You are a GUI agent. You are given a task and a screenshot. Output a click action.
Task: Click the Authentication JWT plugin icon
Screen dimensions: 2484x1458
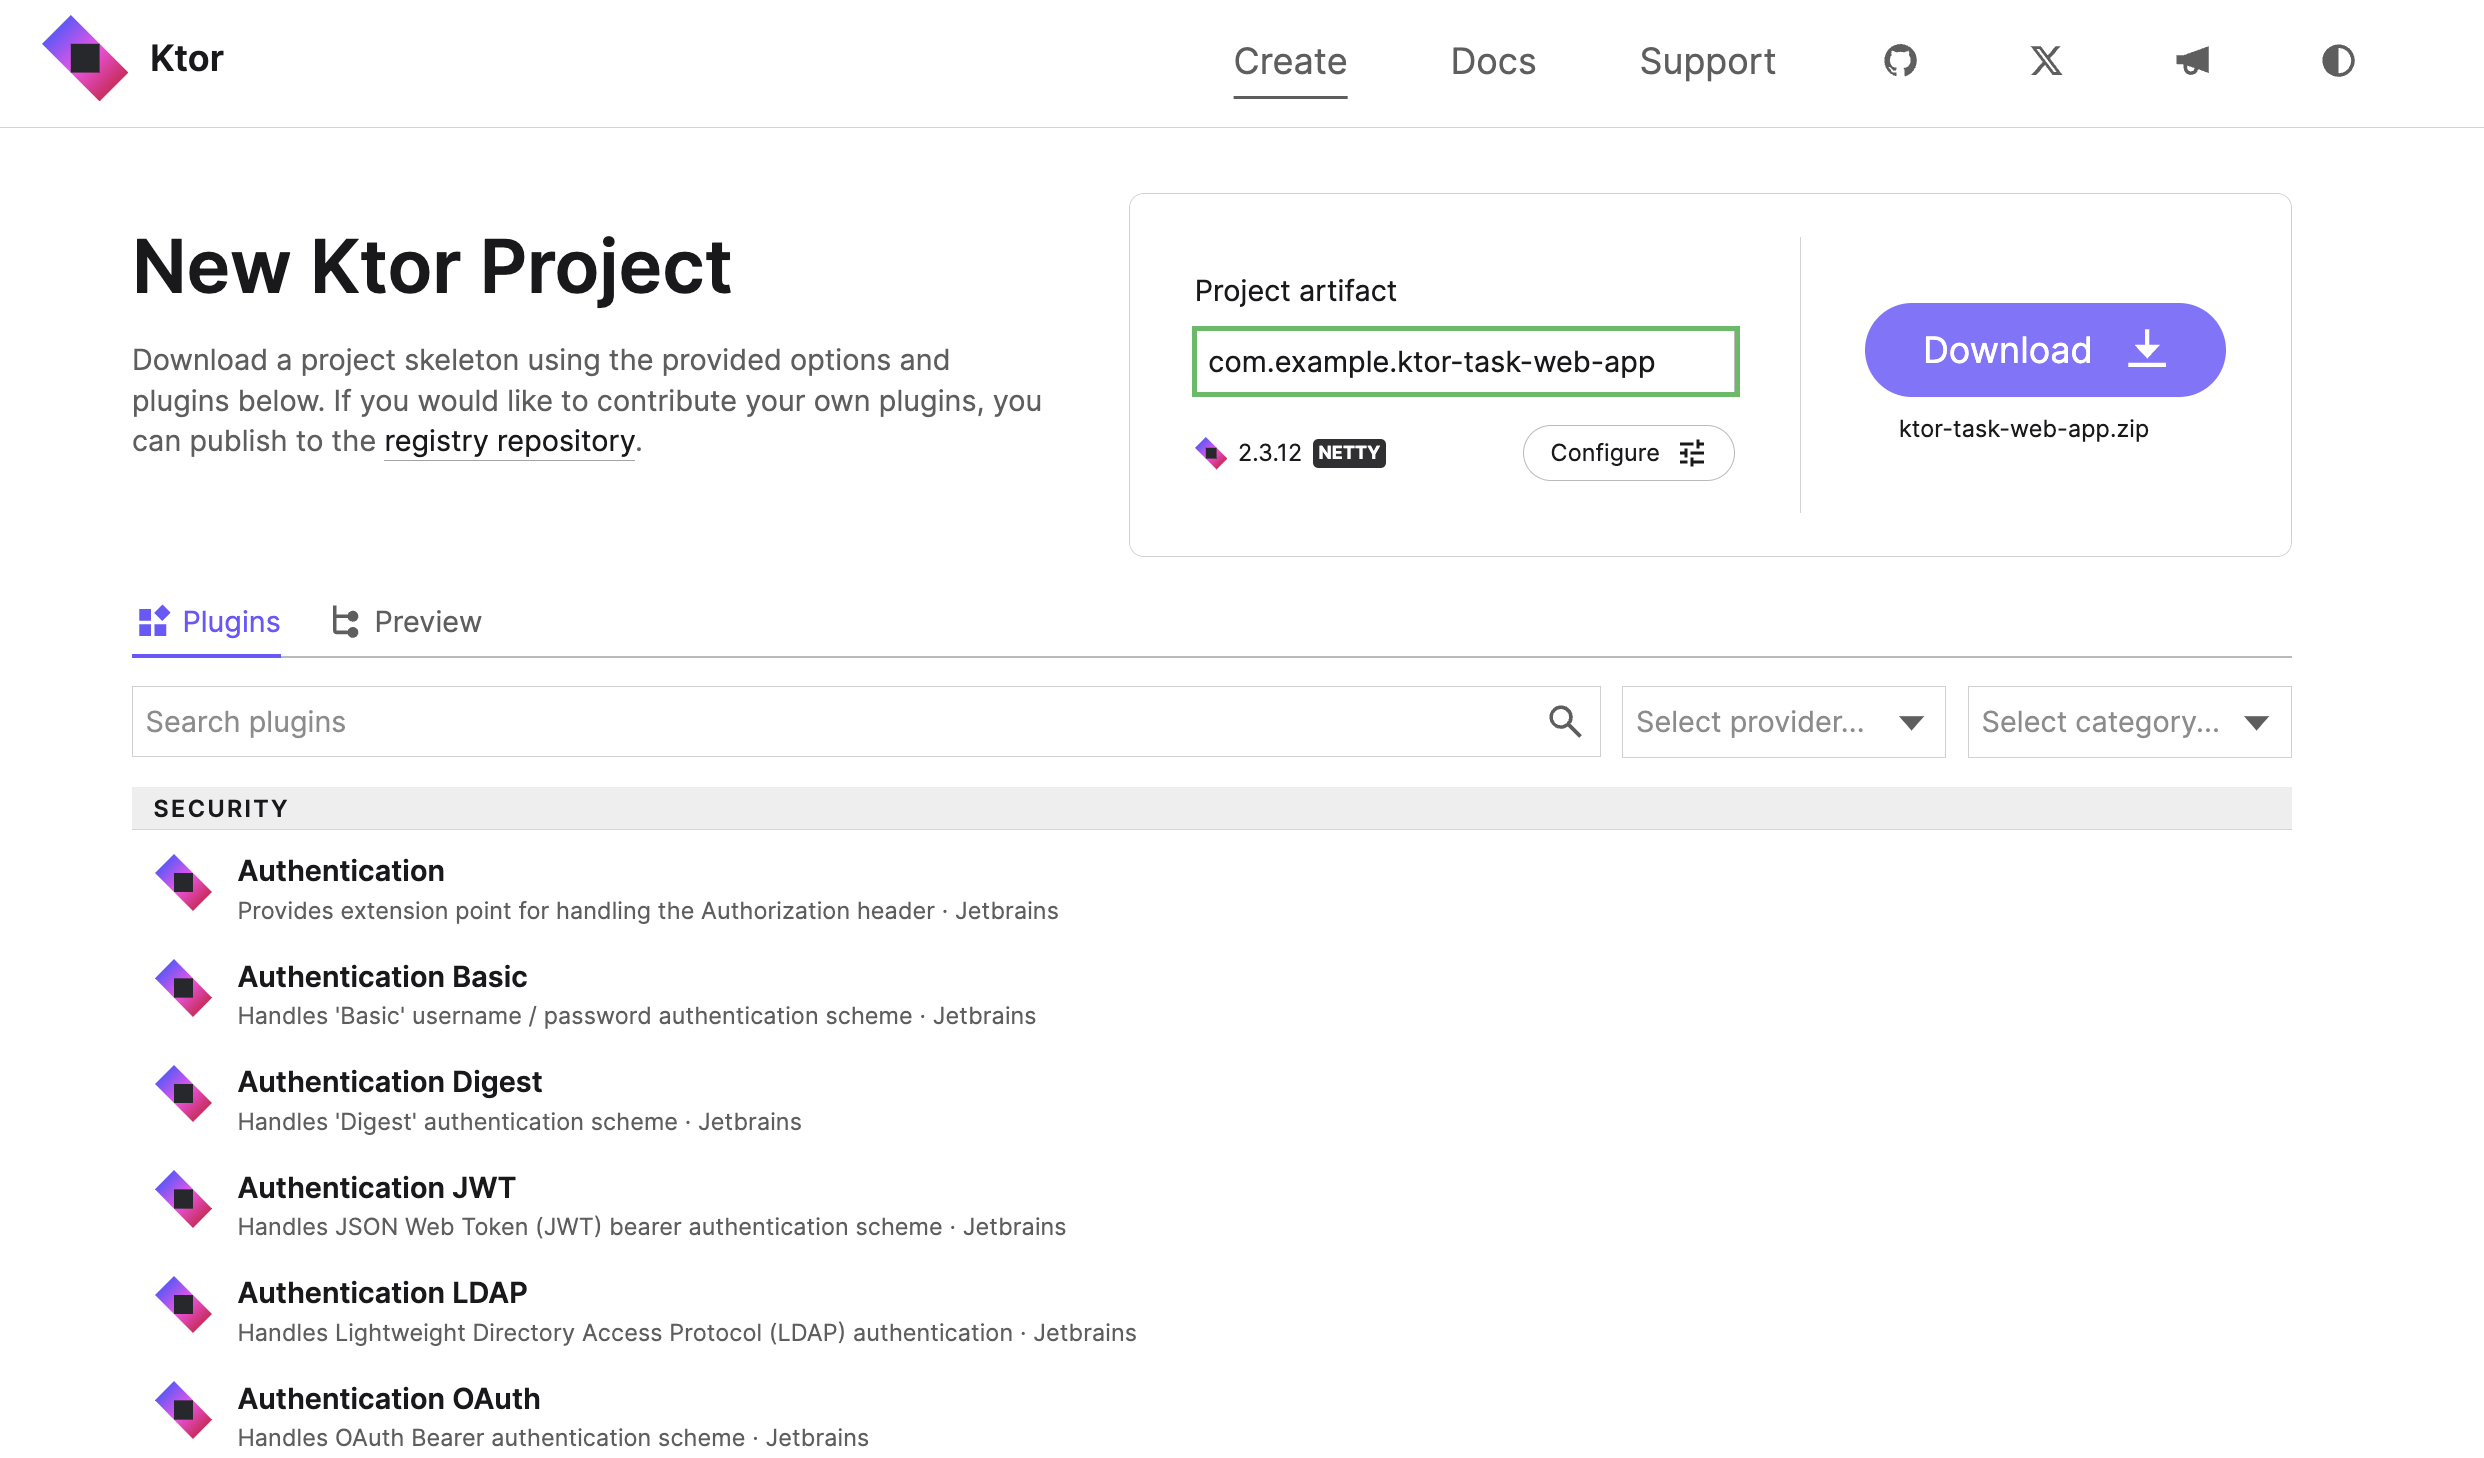coord(184,1201)
